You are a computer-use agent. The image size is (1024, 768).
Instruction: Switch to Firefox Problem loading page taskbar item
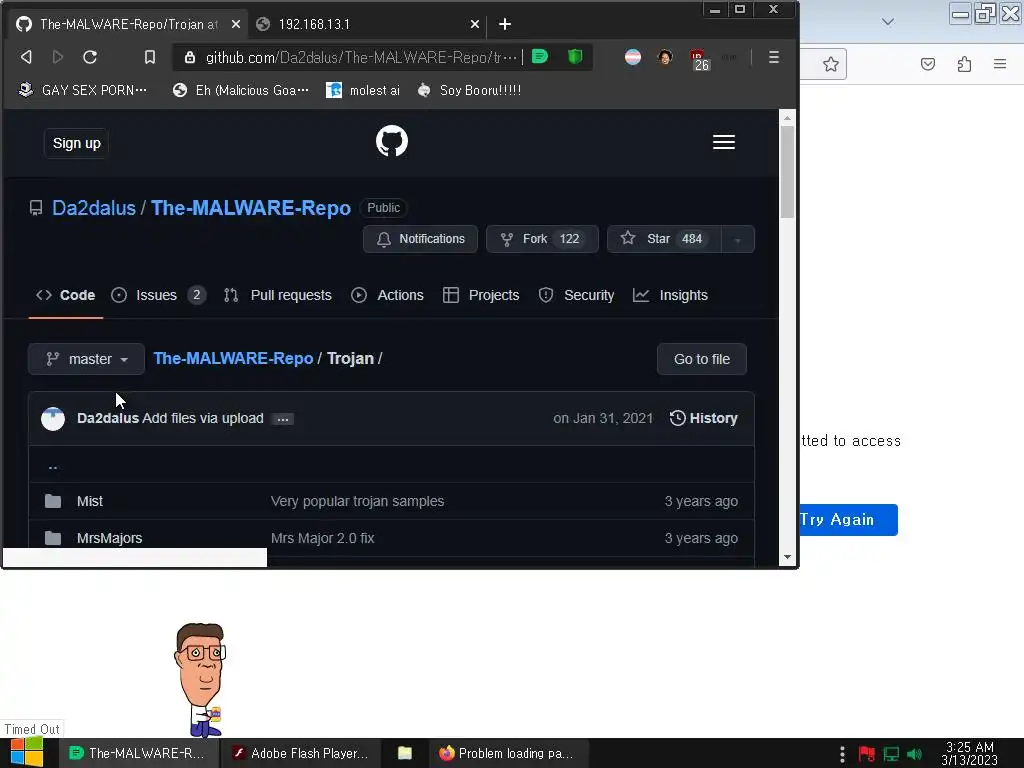click(509, 753)
